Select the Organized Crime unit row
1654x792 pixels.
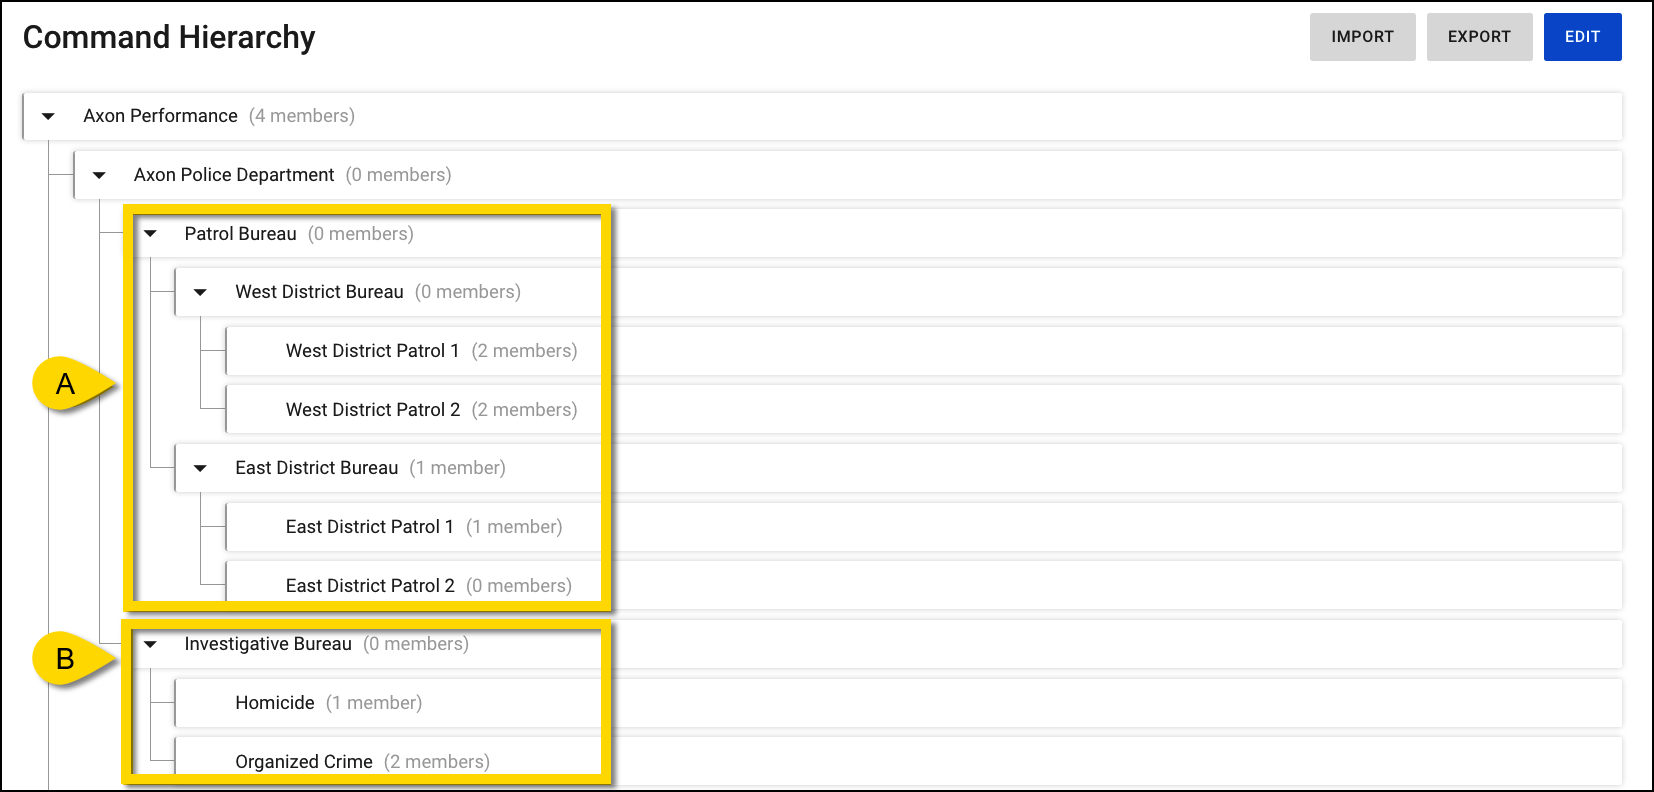pos(303,761)
